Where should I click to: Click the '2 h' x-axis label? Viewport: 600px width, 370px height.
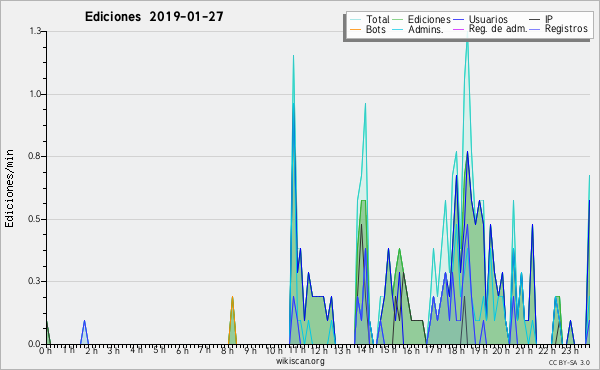[91, 351]
